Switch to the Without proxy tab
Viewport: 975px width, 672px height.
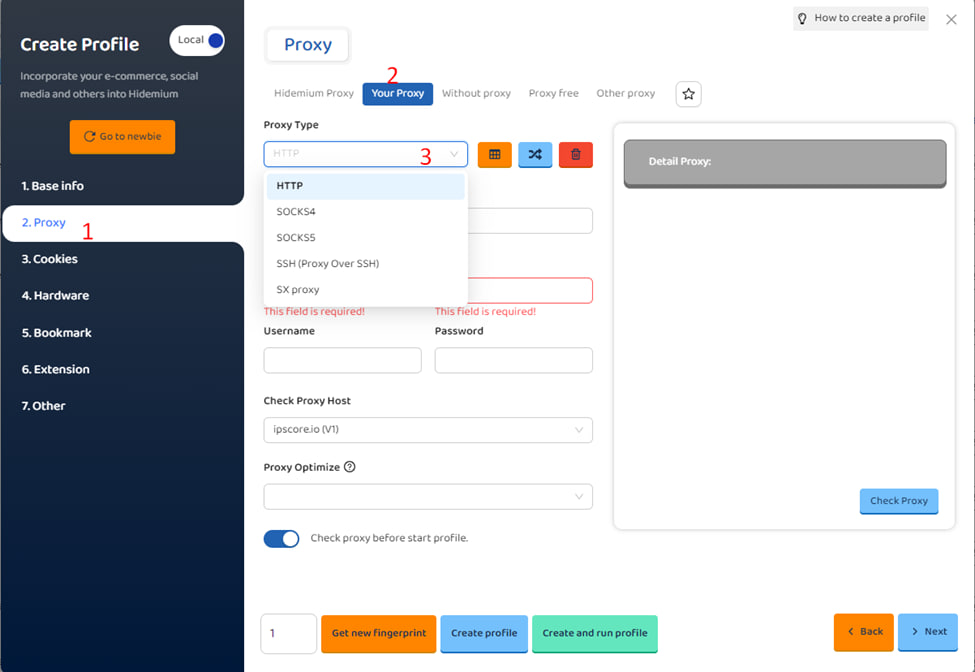click(476, 93)
